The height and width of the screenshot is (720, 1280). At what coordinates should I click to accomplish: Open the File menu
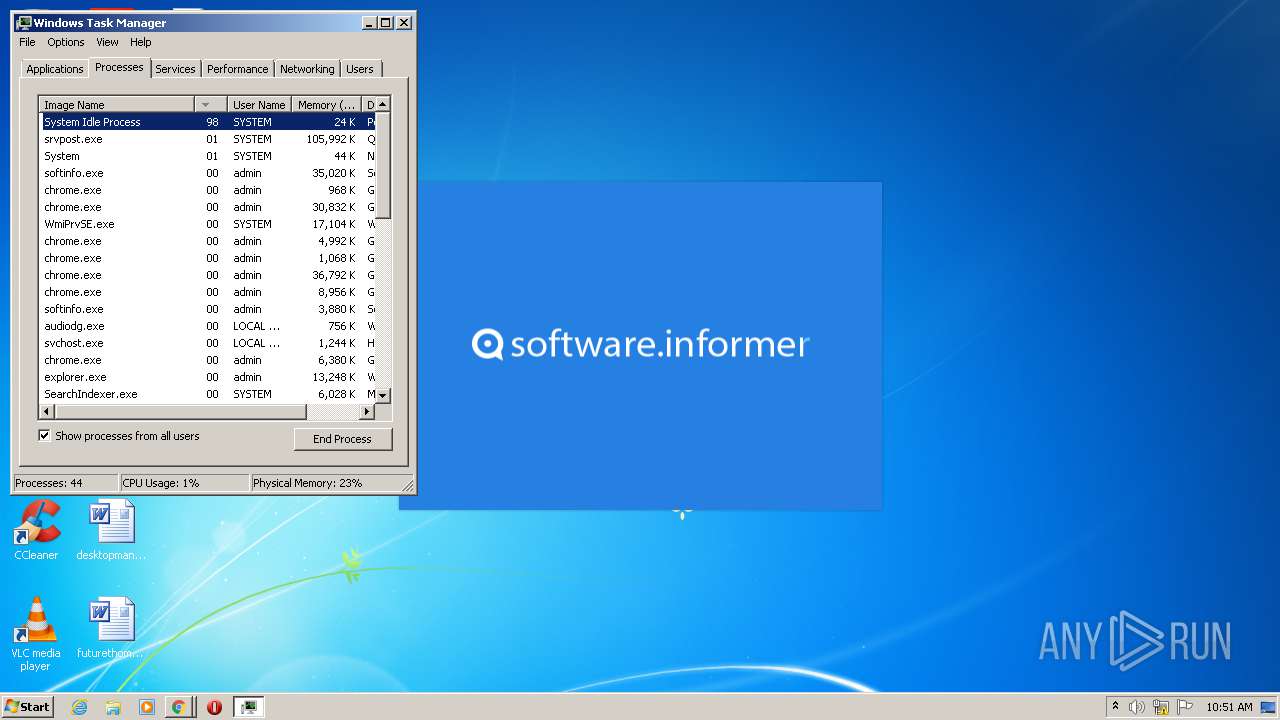click(27, 42)
